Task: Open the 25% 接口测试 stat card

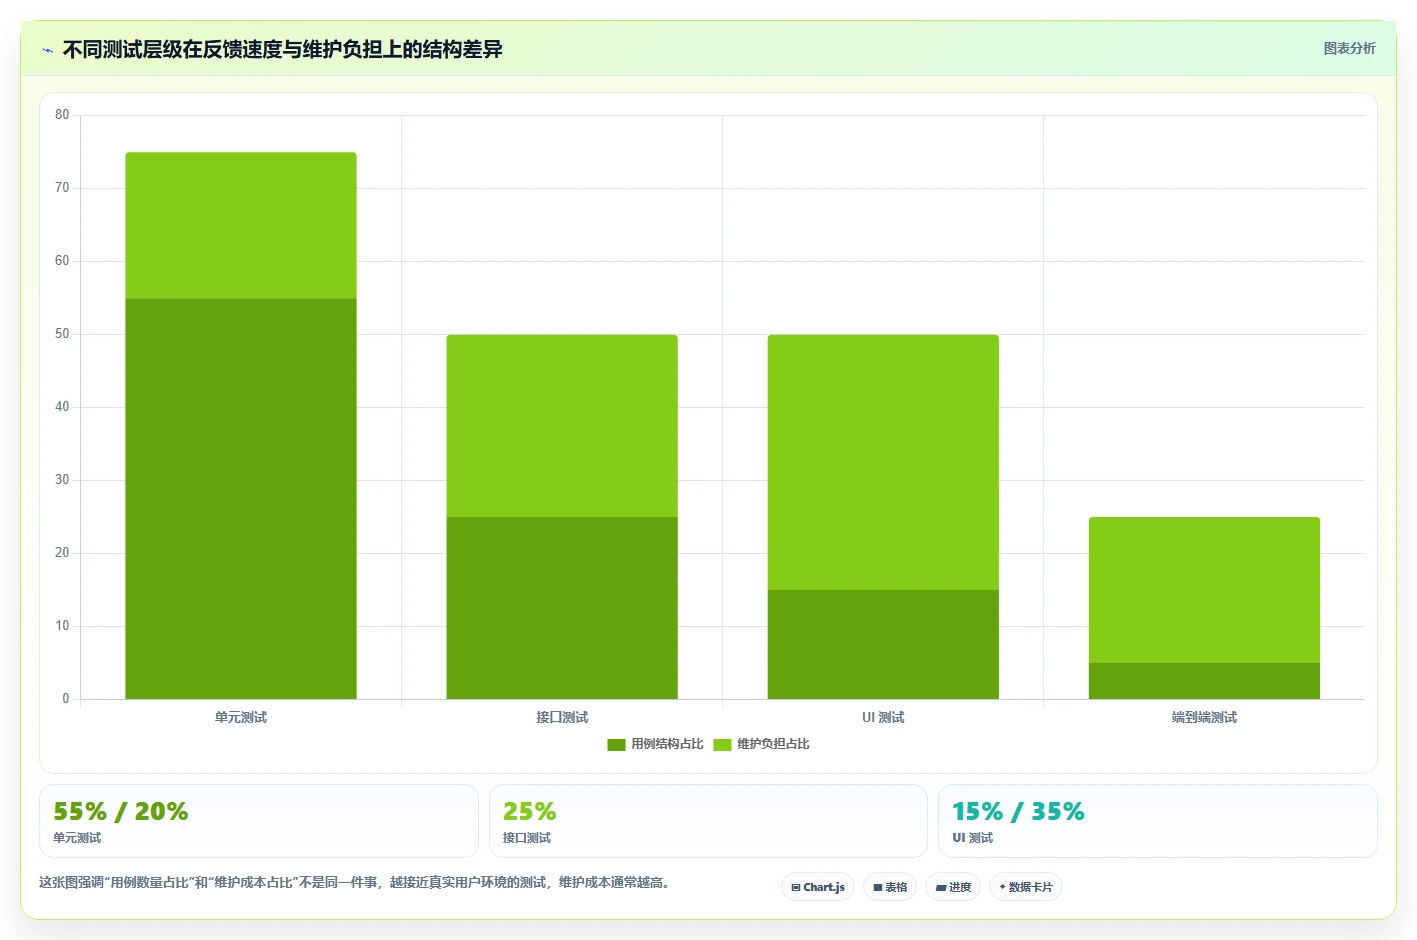Action: (708, 821)
